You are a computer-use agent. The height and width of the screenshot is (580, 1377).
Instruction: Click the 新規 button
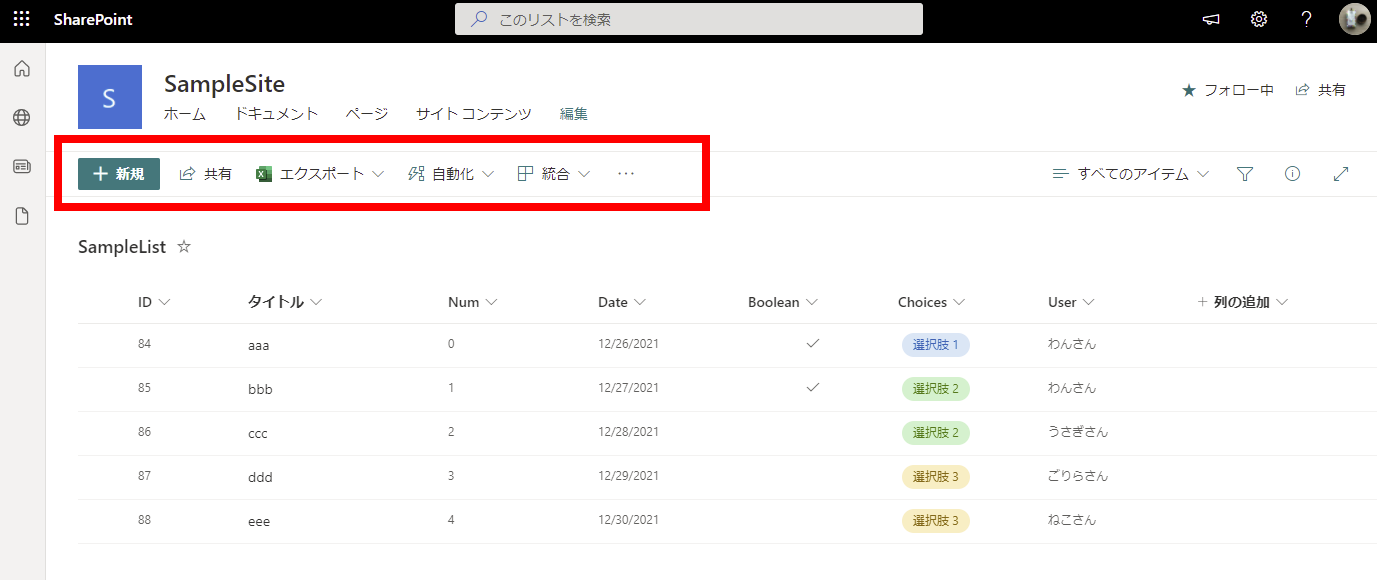119,174
